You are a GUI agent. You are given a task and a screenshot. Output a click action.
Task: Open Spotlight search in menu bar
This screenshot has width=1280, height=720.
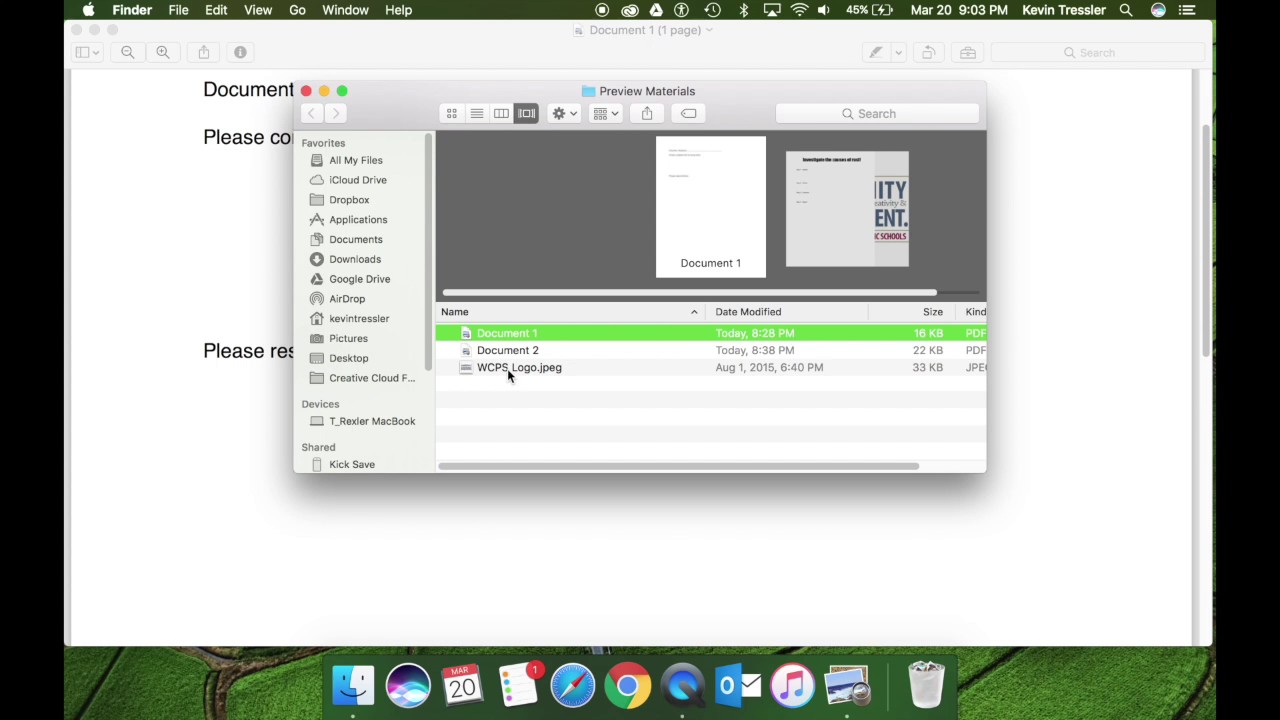pyautogui.click(x=1126, y=10)
